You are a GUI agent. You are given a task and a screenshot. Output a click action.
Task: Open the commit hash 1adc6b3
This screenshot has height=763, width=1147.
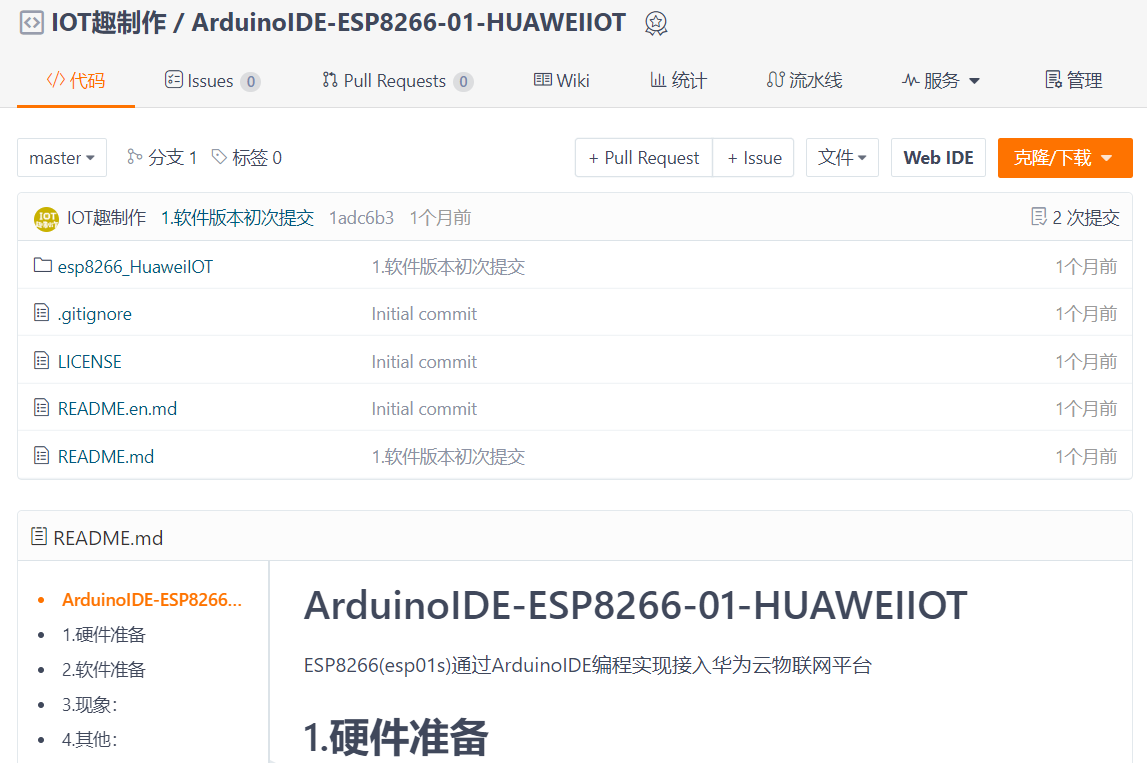click(361, 217)
